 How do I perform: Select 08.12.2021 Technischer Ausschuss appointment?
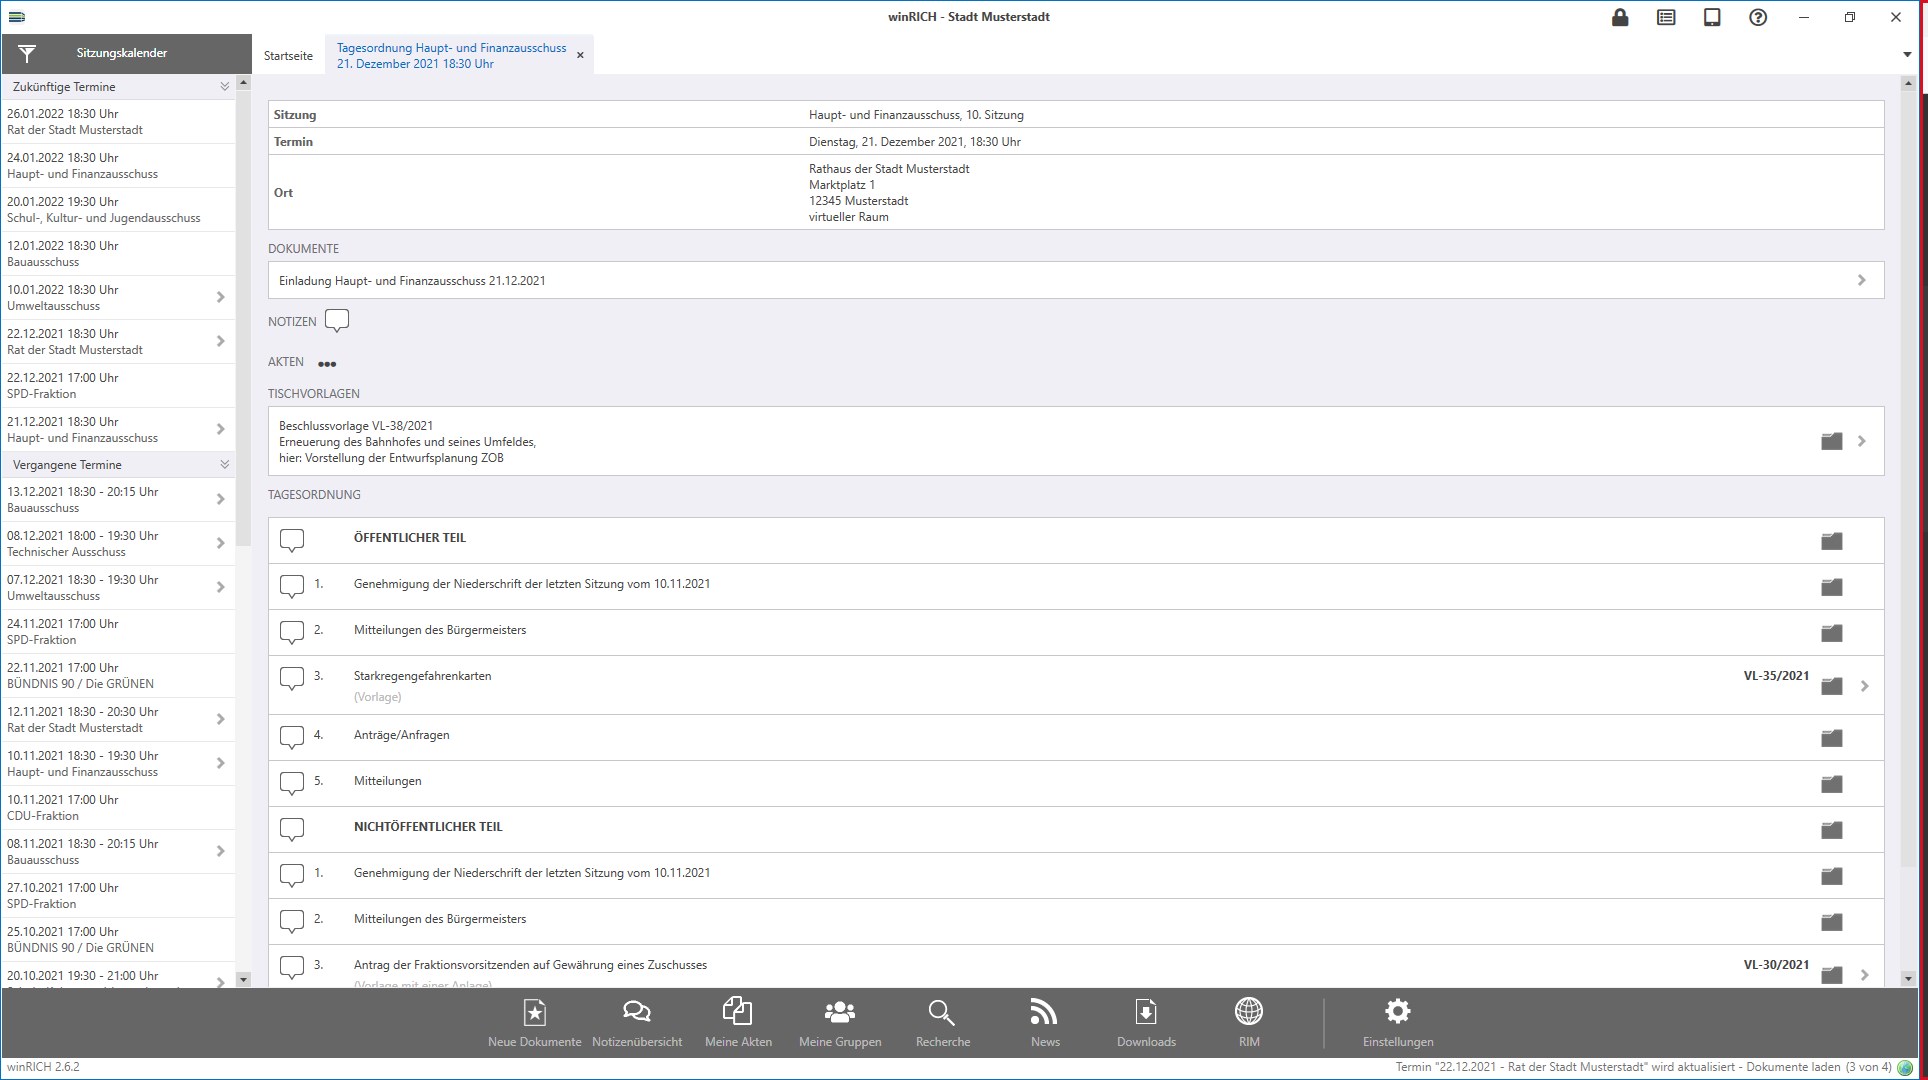(x=118, y=544)
